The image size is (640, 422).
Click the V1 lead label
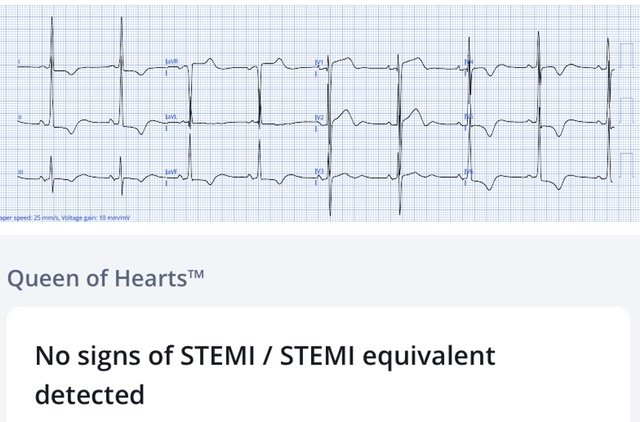(x=320, y=62)
